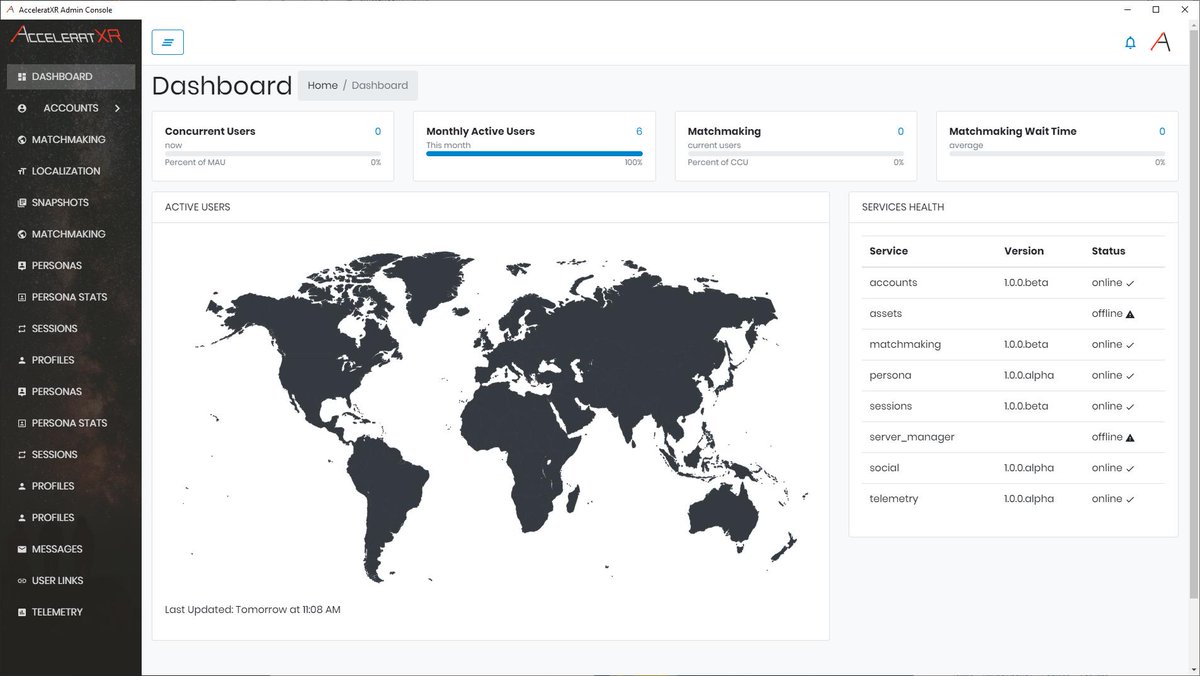This screenshot has height=676, width=1200.
Task: Click the online checkmark for social service
Action: pos(1130,469)
